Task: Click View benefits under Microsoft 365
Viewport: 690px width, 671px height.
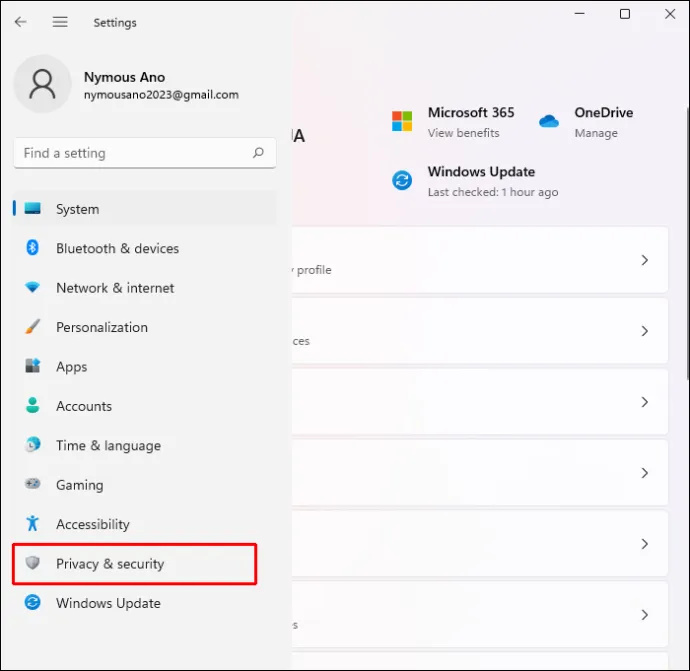Action: [464, 133]
